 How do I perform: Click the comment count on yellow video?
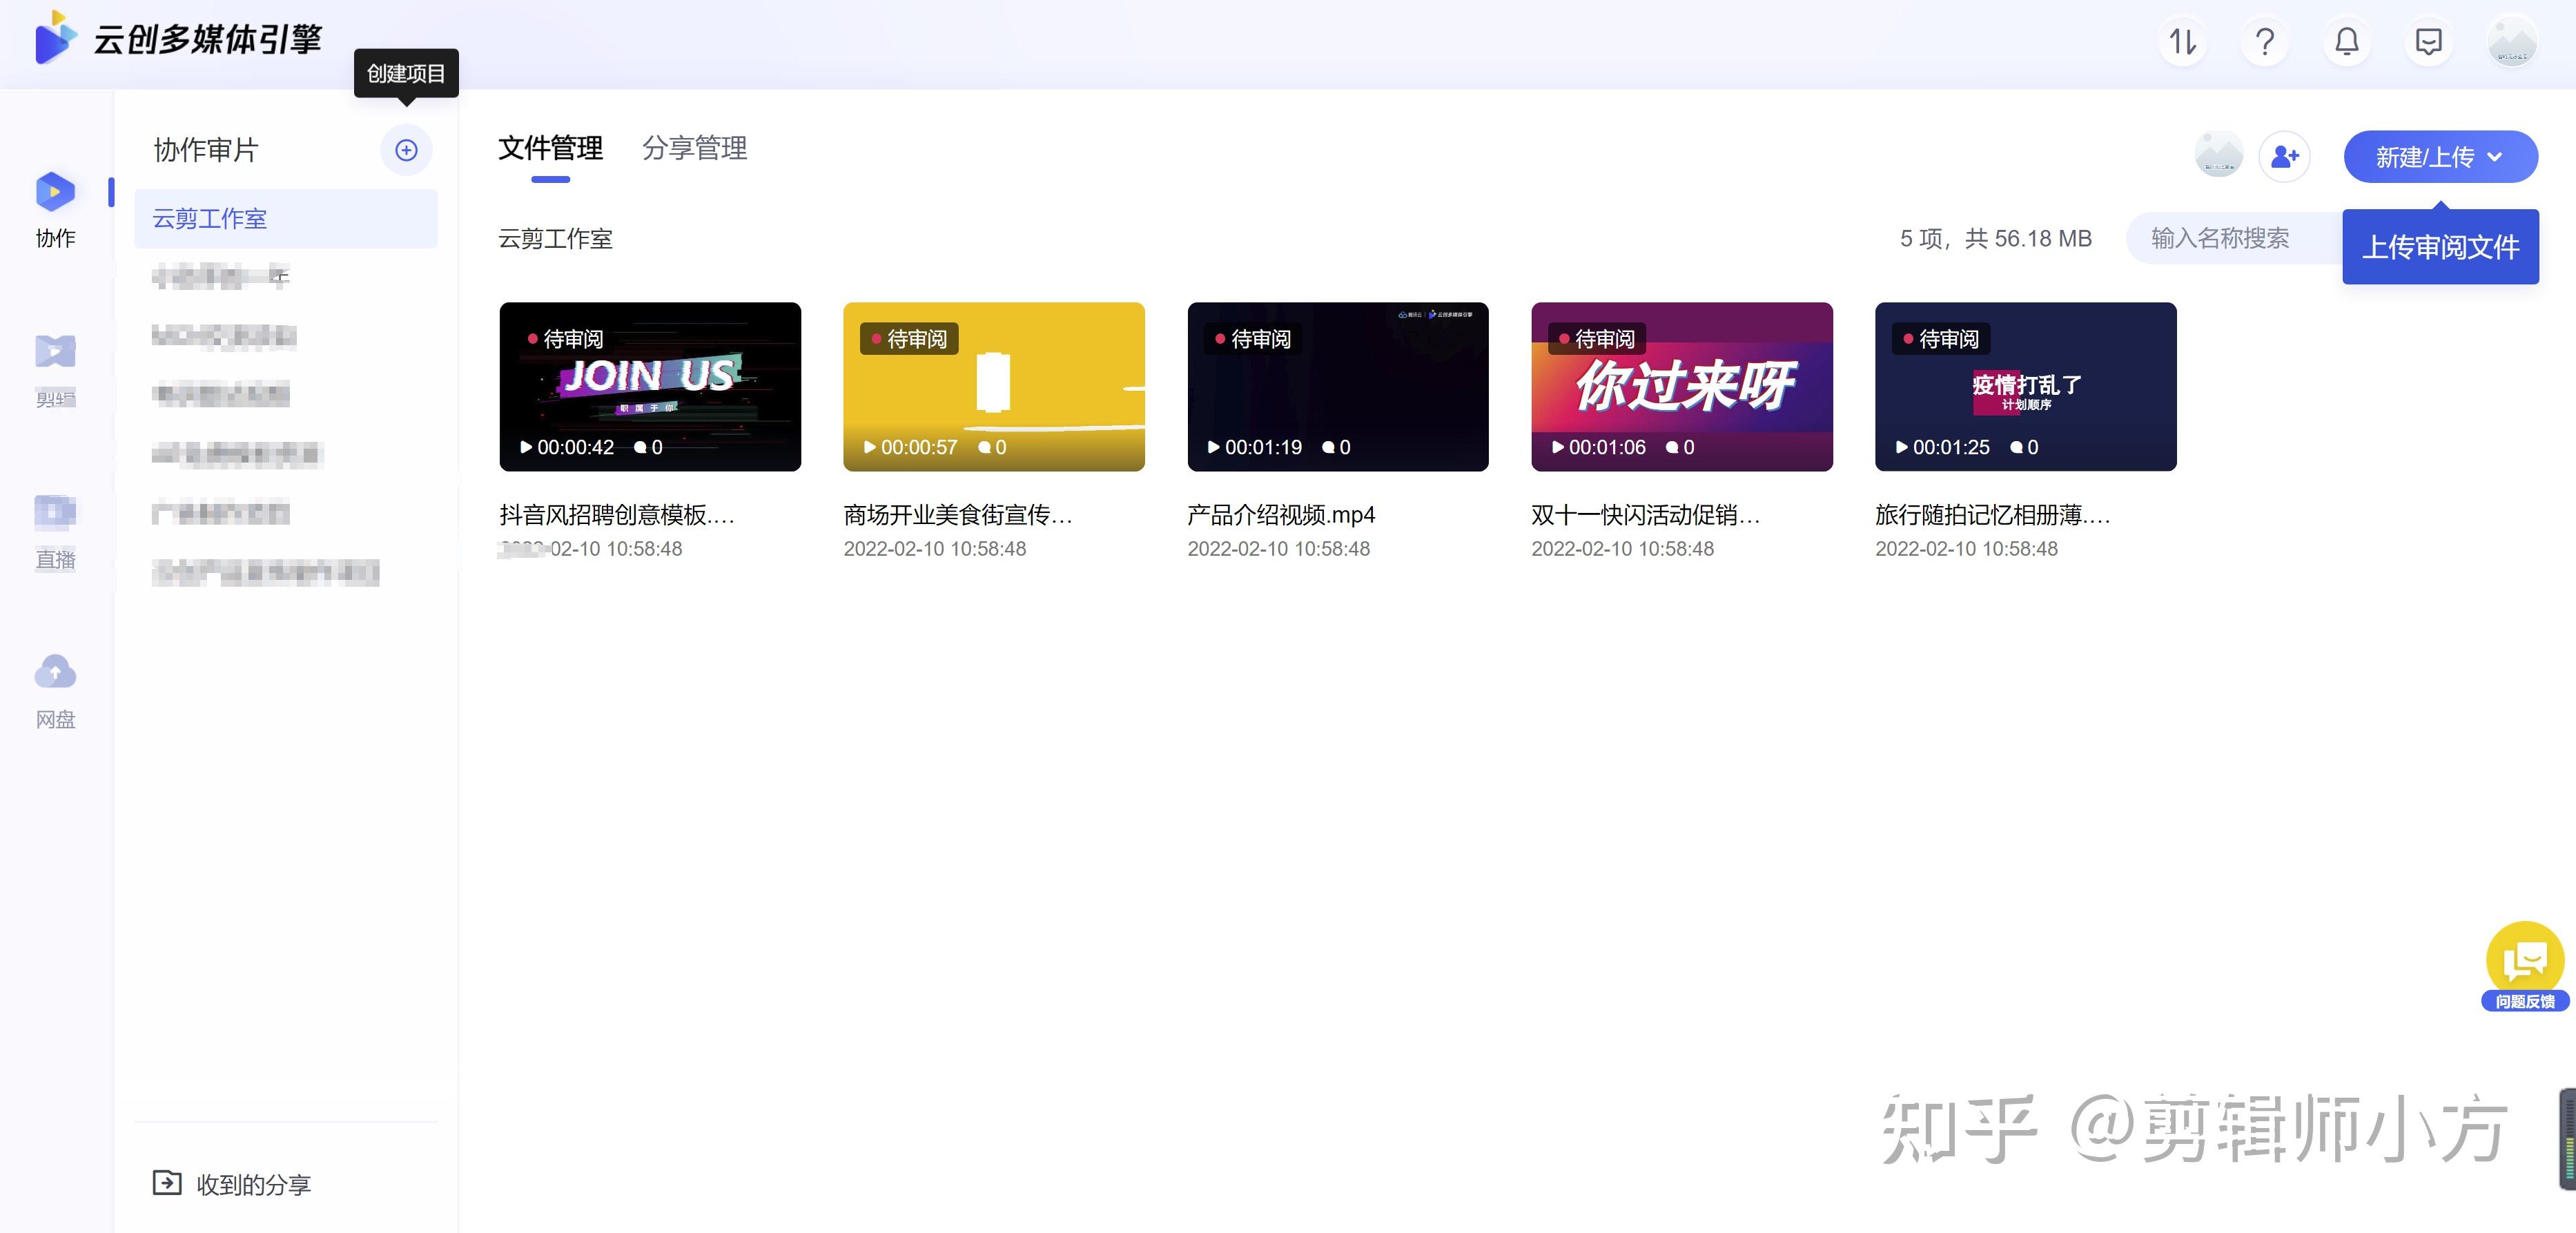pyautogui.click(x=993, y=447)
